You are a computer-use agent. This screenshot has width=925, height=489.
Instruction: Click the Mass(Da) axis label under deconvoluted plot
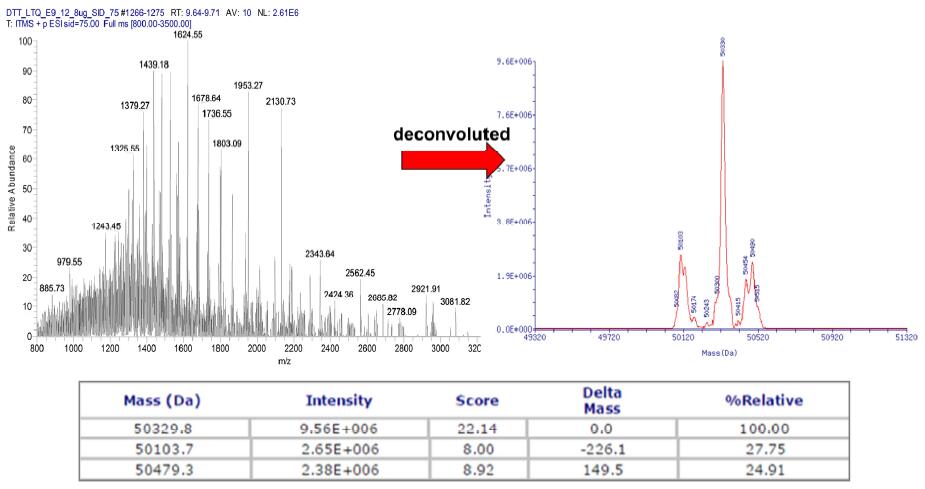click(720, 354)
